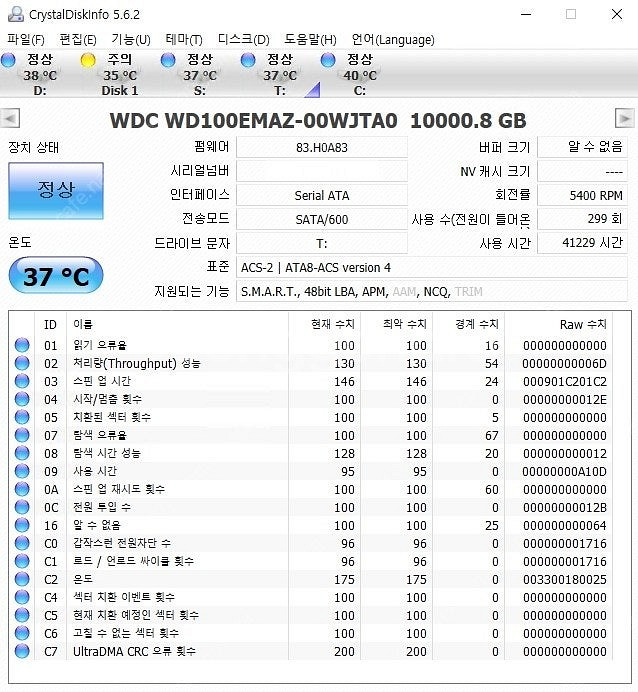Click the CrystalDiskInfo title bar app icon

[x=16, y=14]
